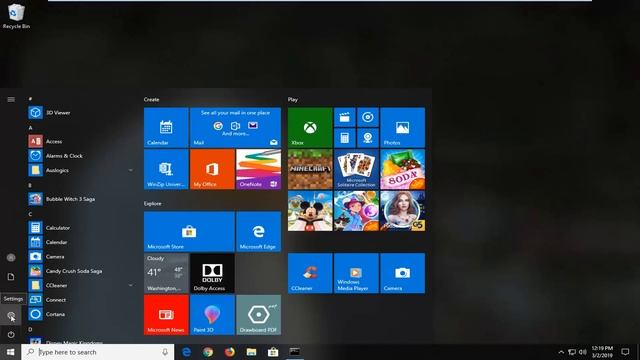The width and height of the screenshot is (640, 360).
Task: Focus the taskbar search box
Action: [x=98, y=352]
